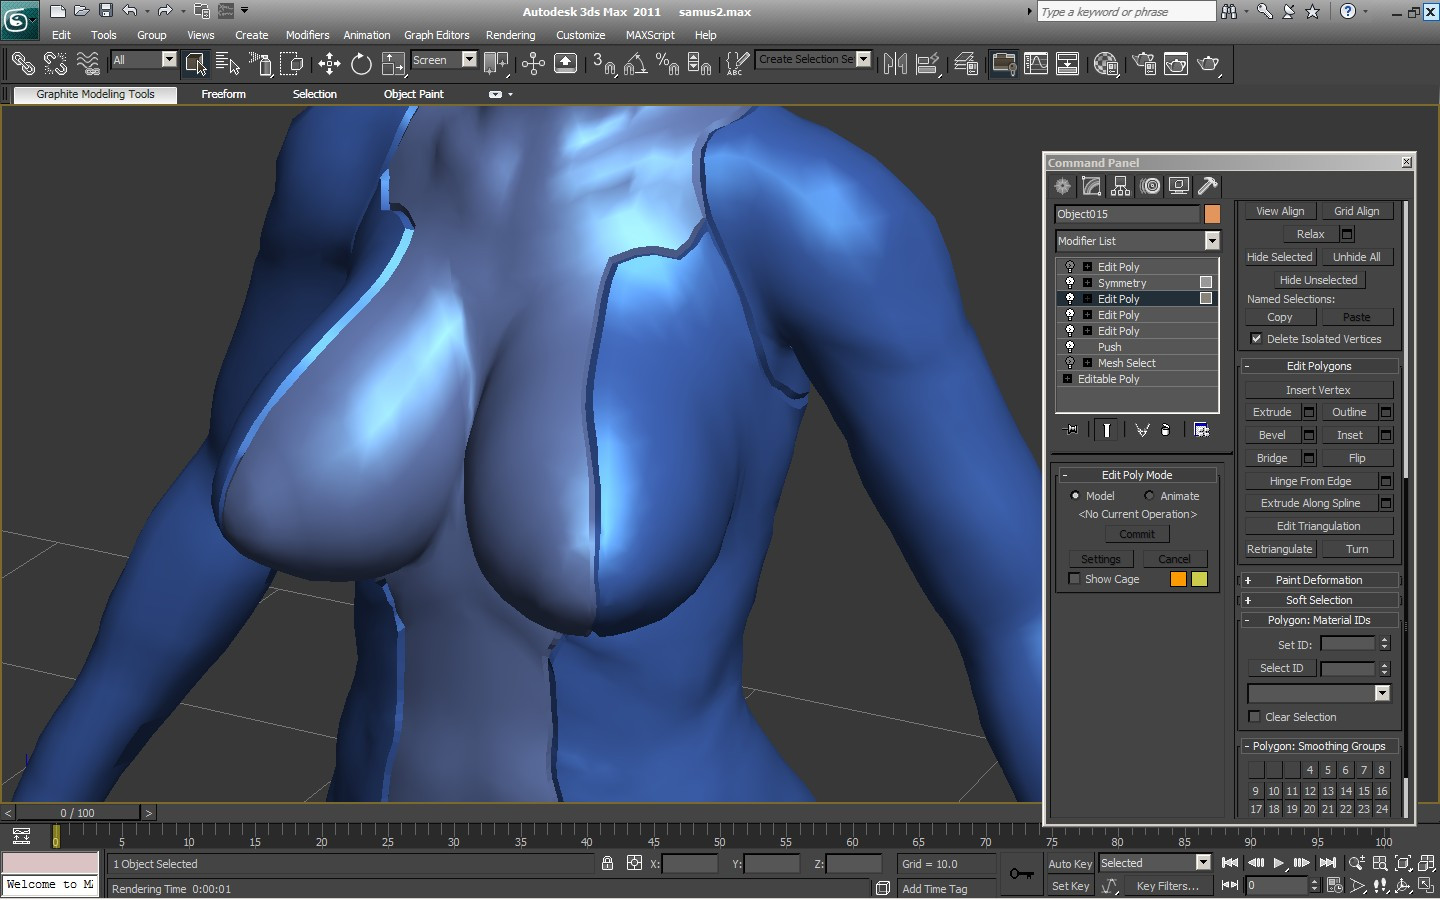The width and height of the screenshot is (1440, 900).
Task: Click the Key Filters button
Action: (1167, 886)
